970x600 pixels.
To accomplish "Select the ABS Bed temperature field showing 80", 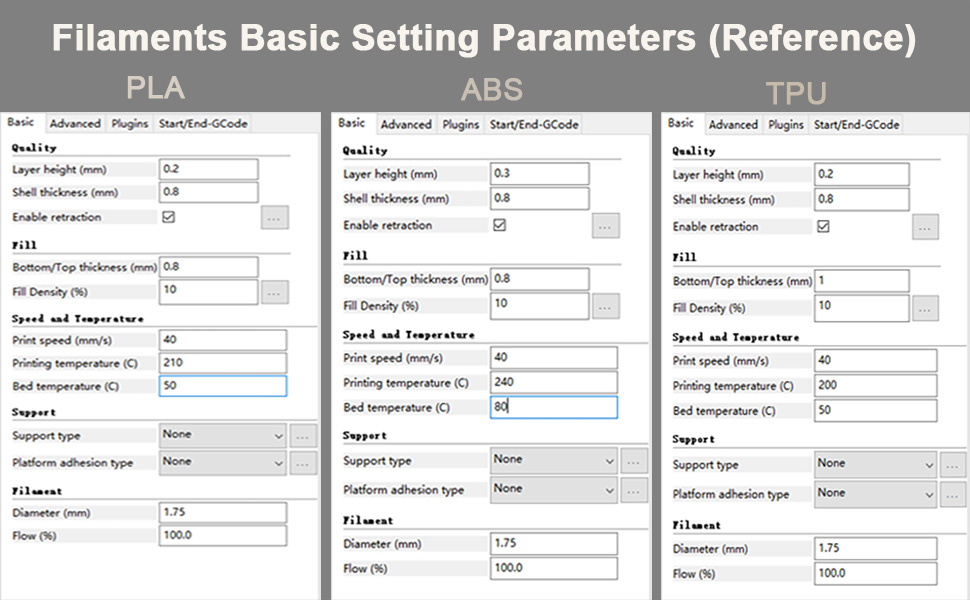I will 552,407.
